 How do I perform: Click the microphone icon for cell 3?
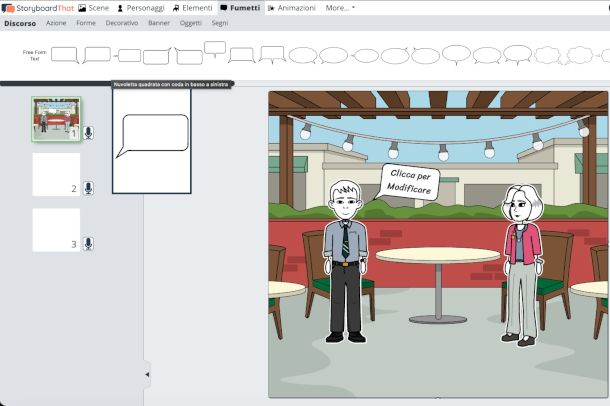pos(88,244)
